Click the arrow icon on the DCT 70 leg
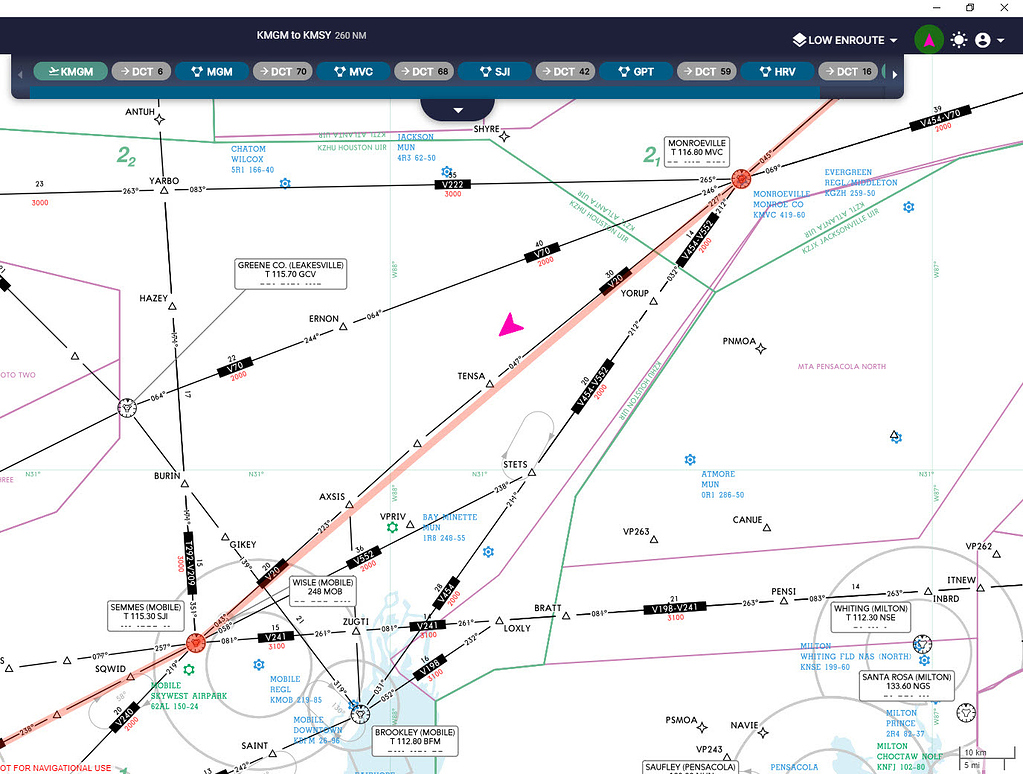The image size is (1023, 774). point(262,71)
